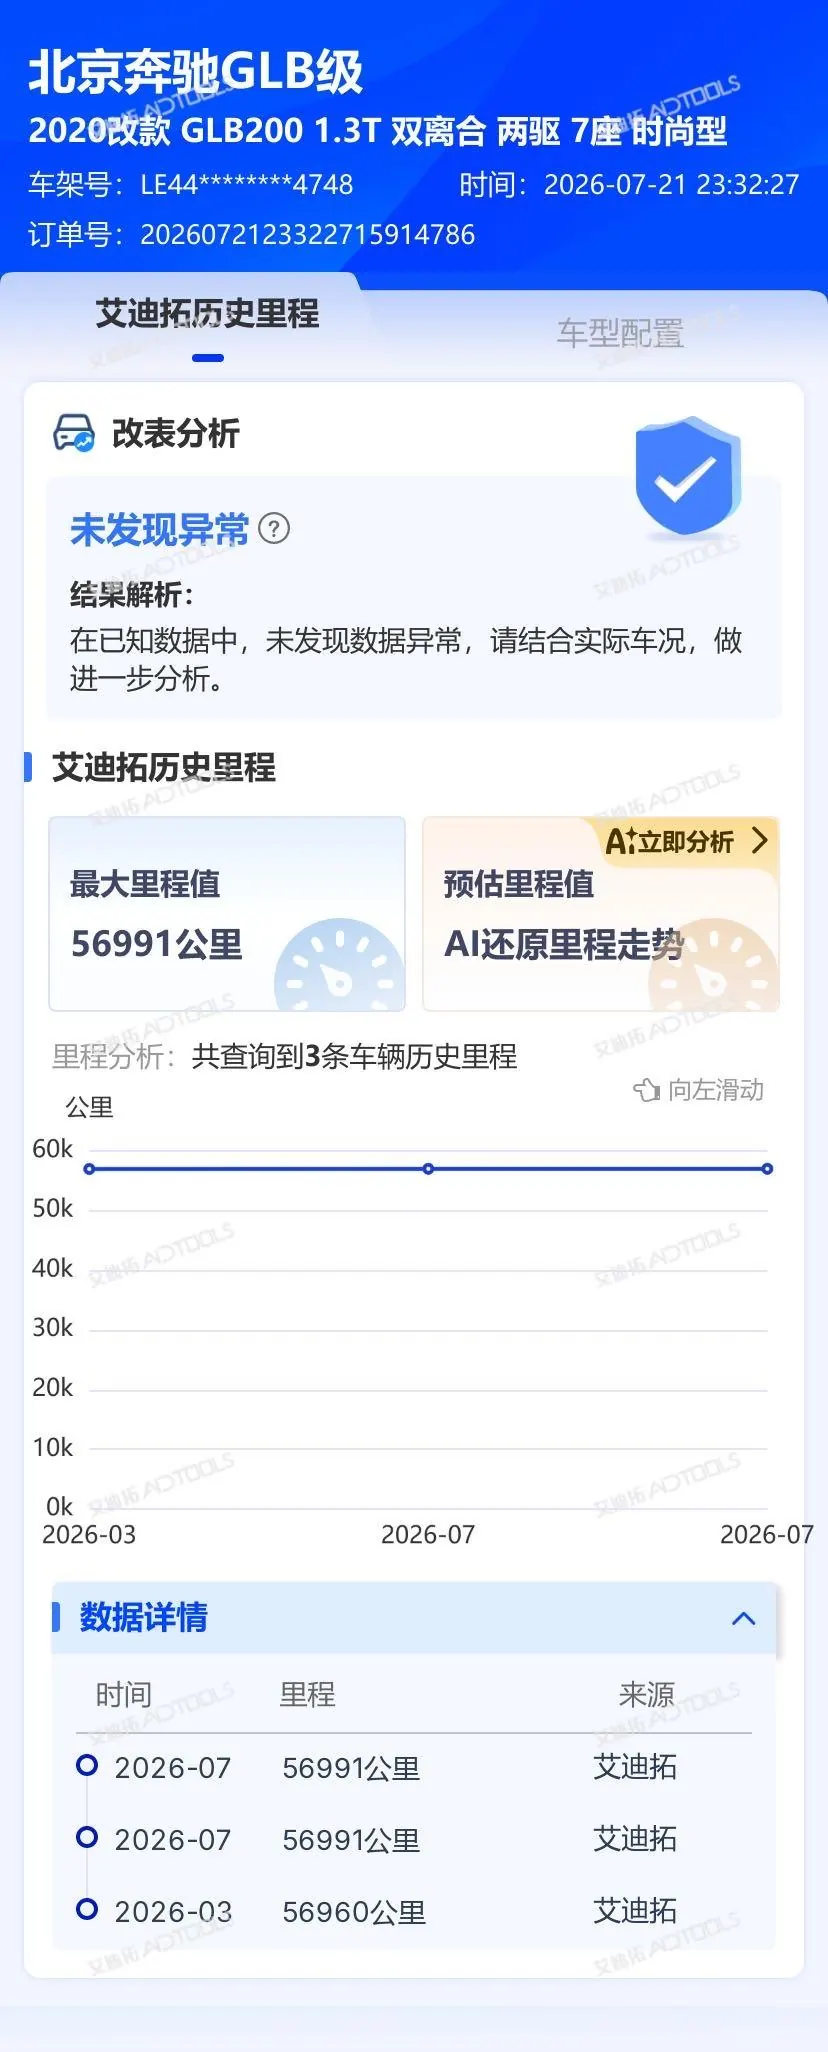This screenshot has height=2052, width=828.
Task: Tap the blue speedometer gauge icon
Action: 339,965
